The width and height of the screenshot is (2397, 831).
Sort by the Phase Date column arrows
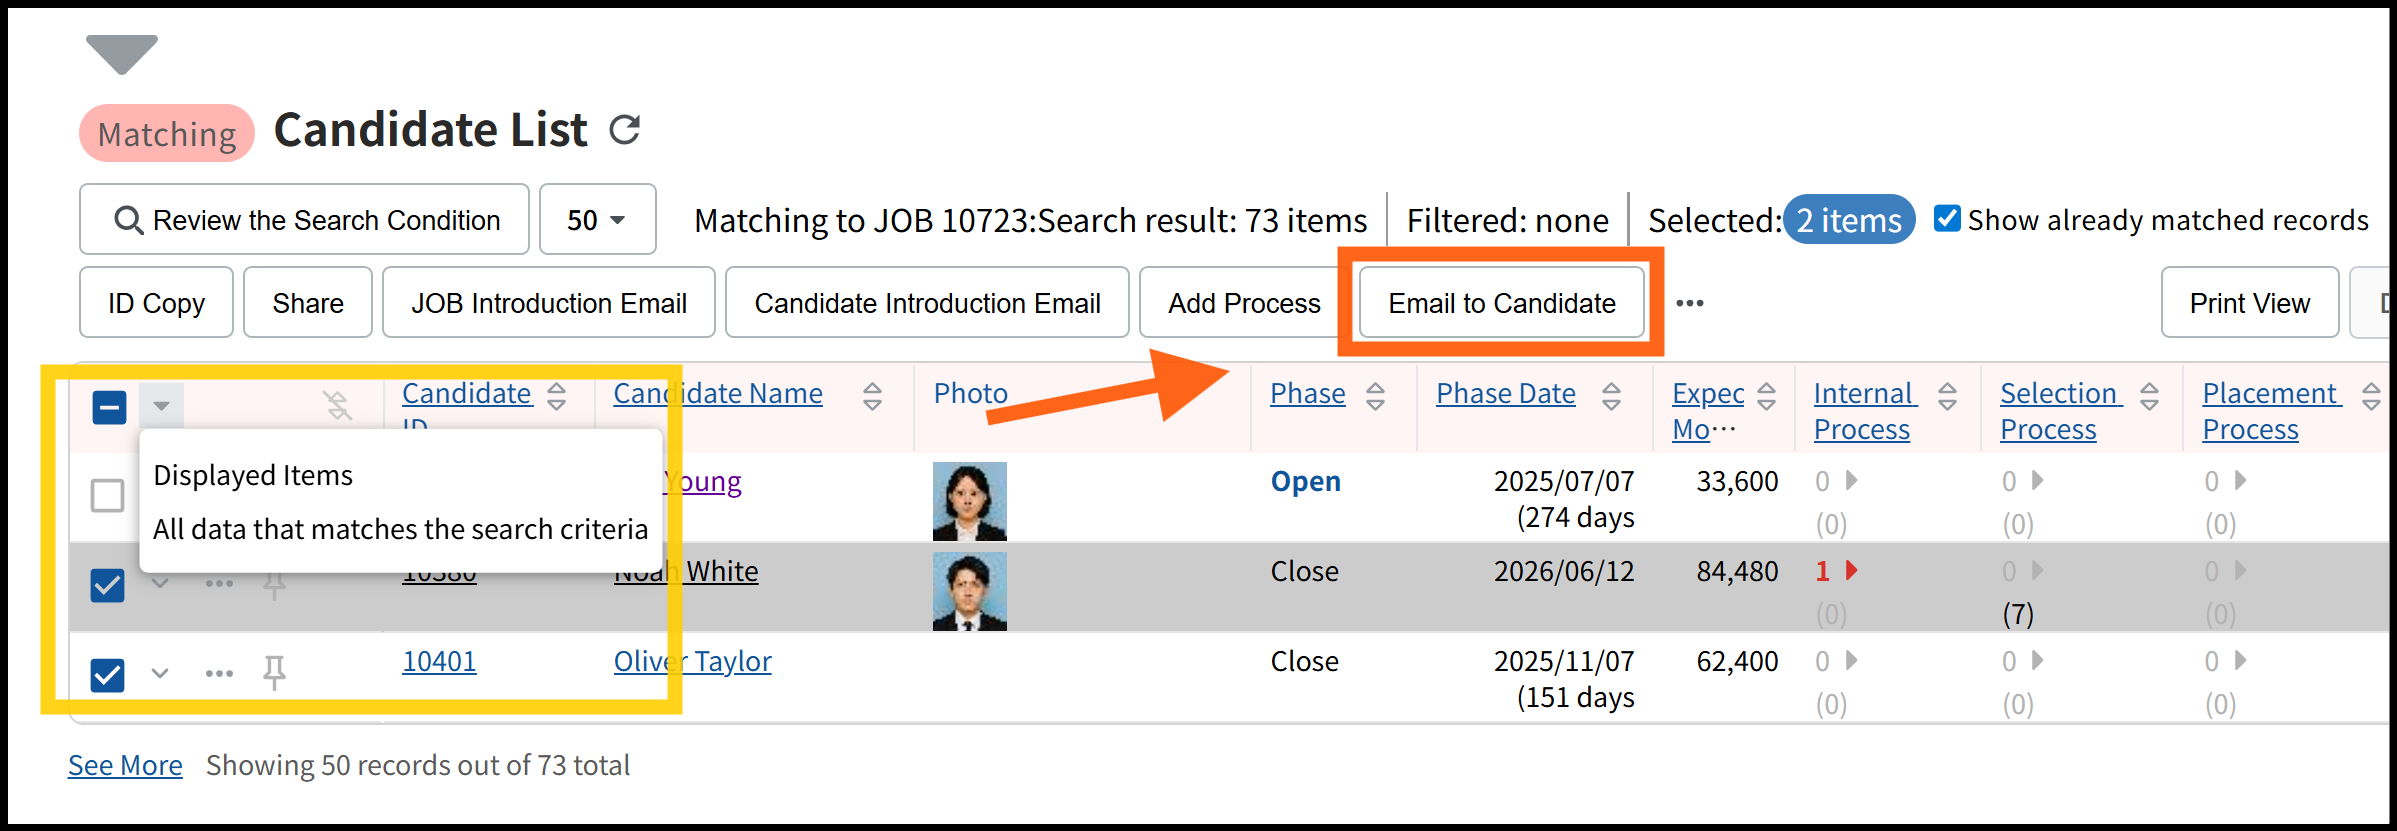tap(1611, 396)
